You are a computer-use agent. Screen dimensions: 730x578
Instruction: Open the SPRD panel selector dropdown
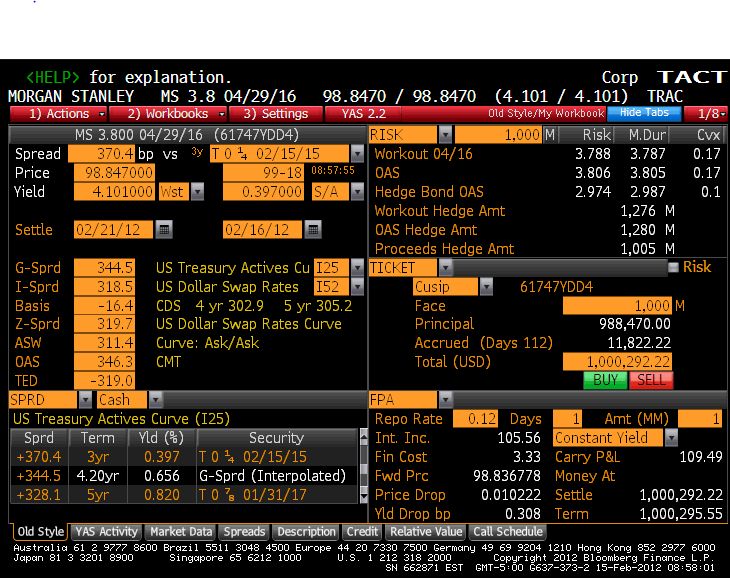click(85, 399)
